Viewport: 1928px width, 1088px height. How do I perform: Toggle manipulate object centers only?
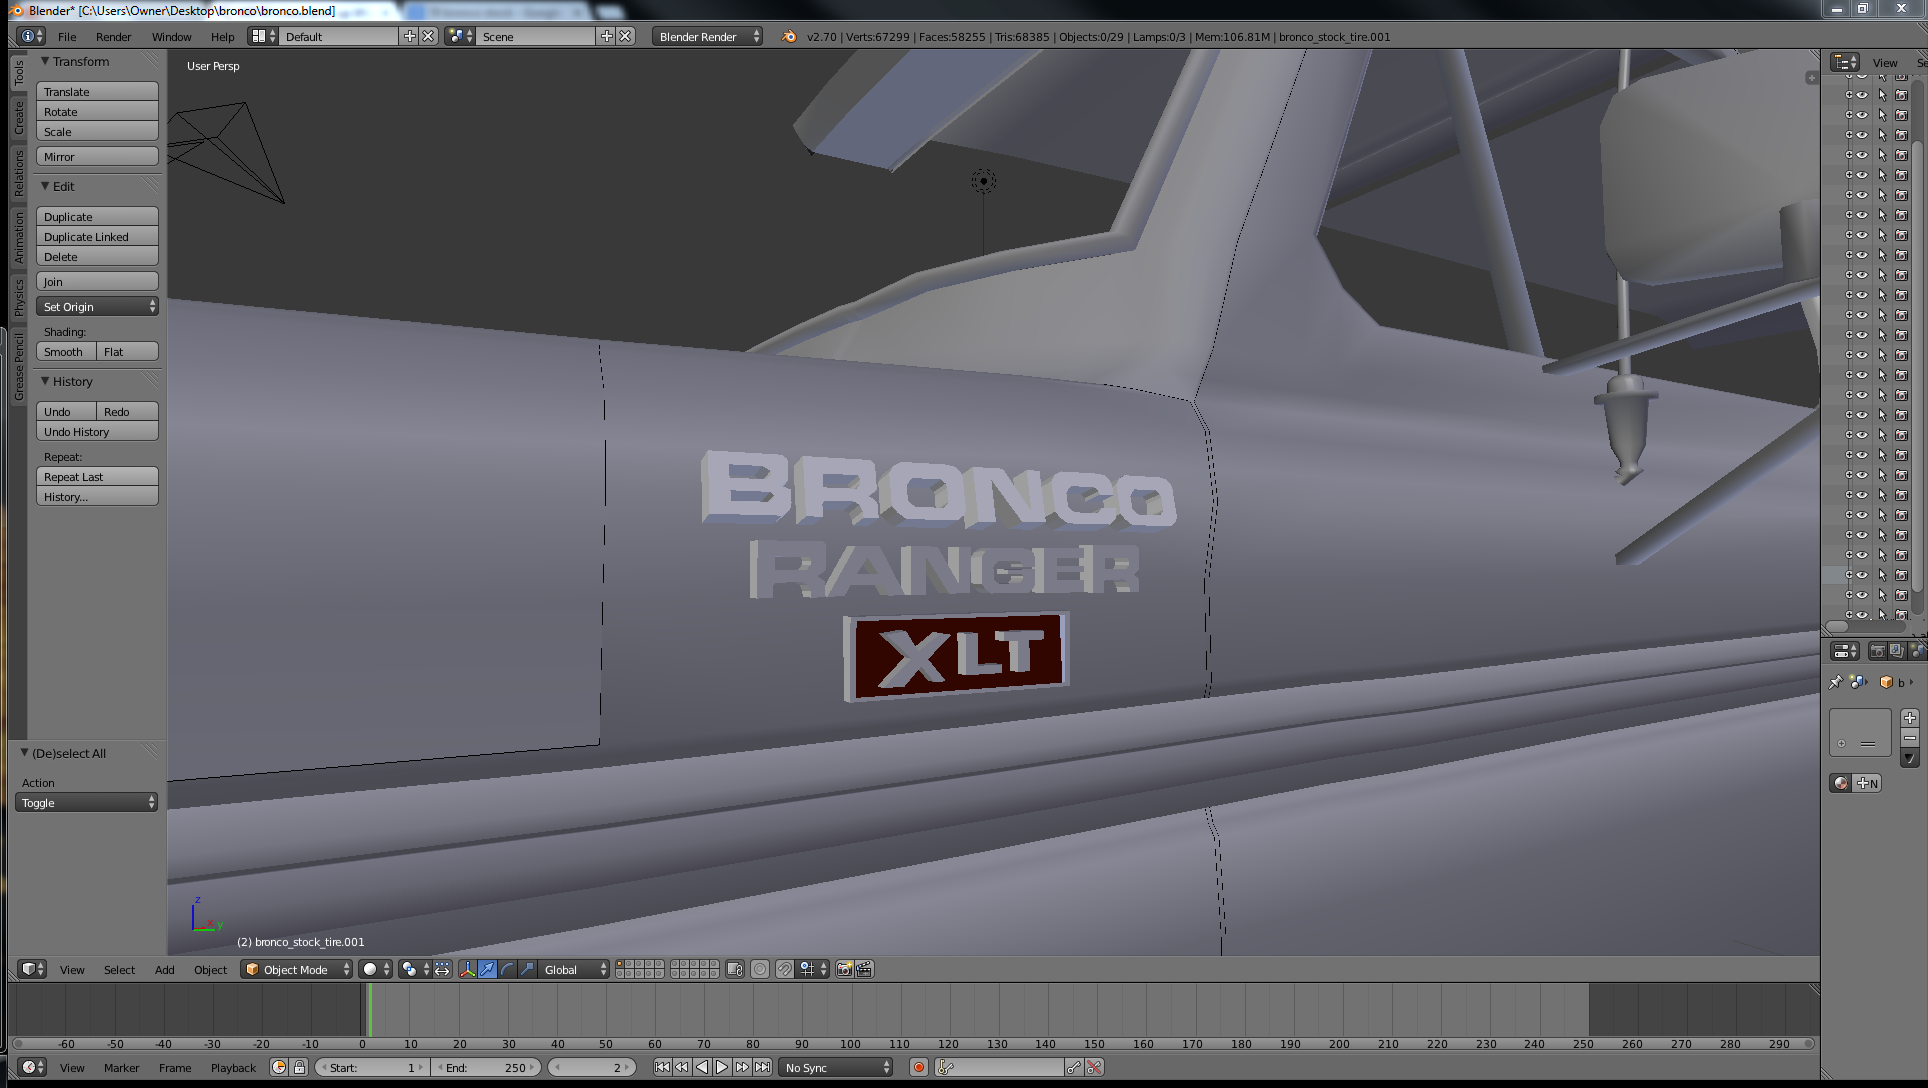point(442,970)
